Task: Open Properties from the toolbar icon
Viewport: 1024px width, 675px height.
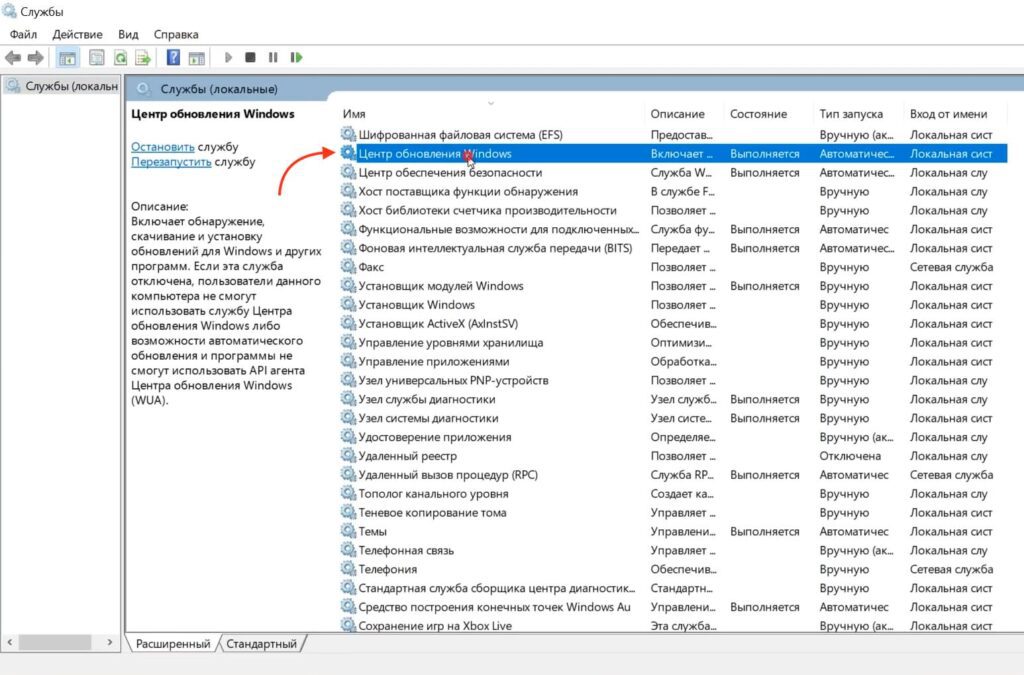Action: pyautogui.click(x=97, y=57)
